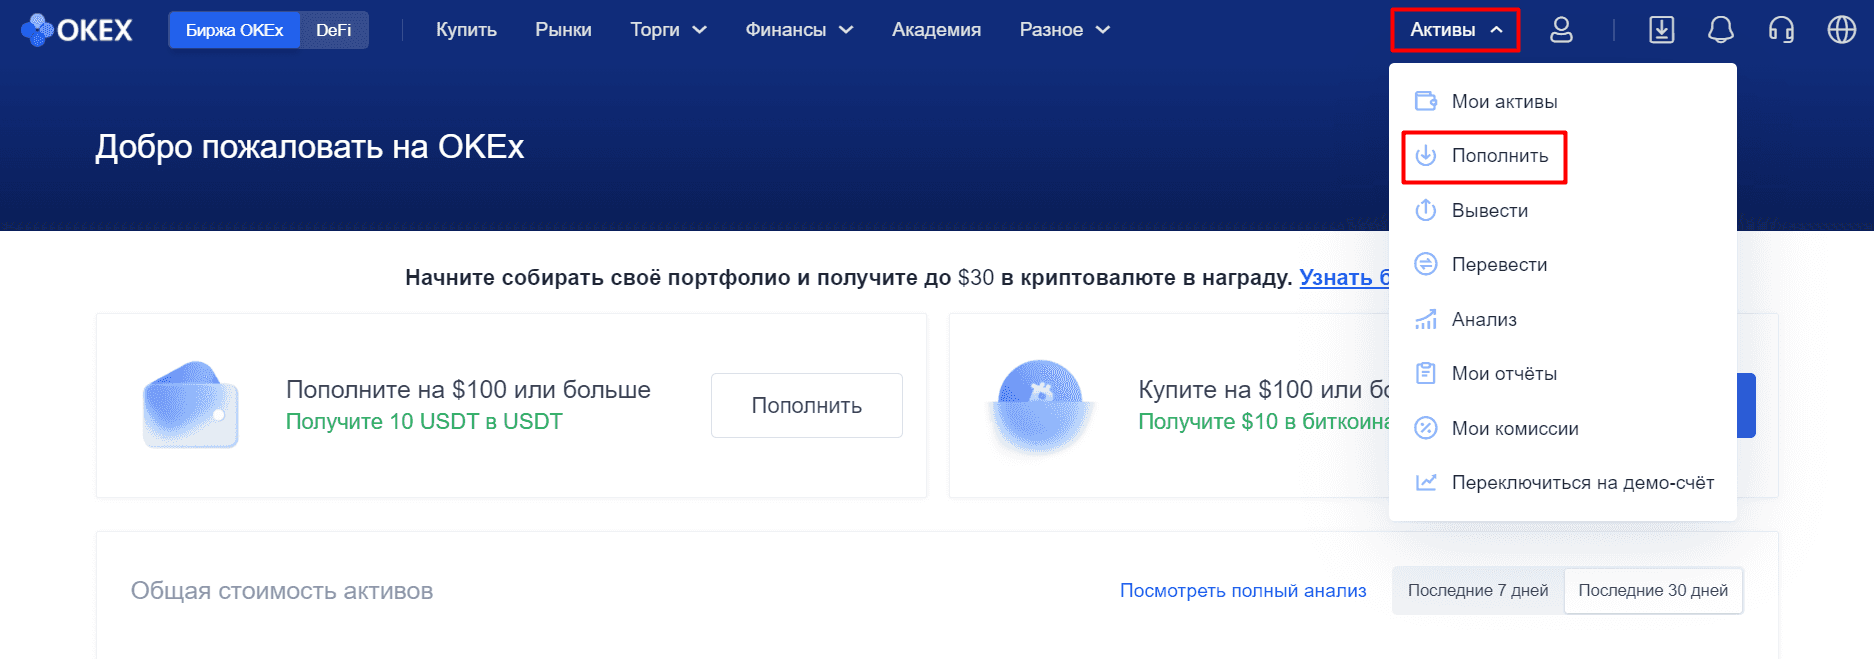Select Анализ menu entry
This screenshot has height=659, width=1874.
point(1563,319)
